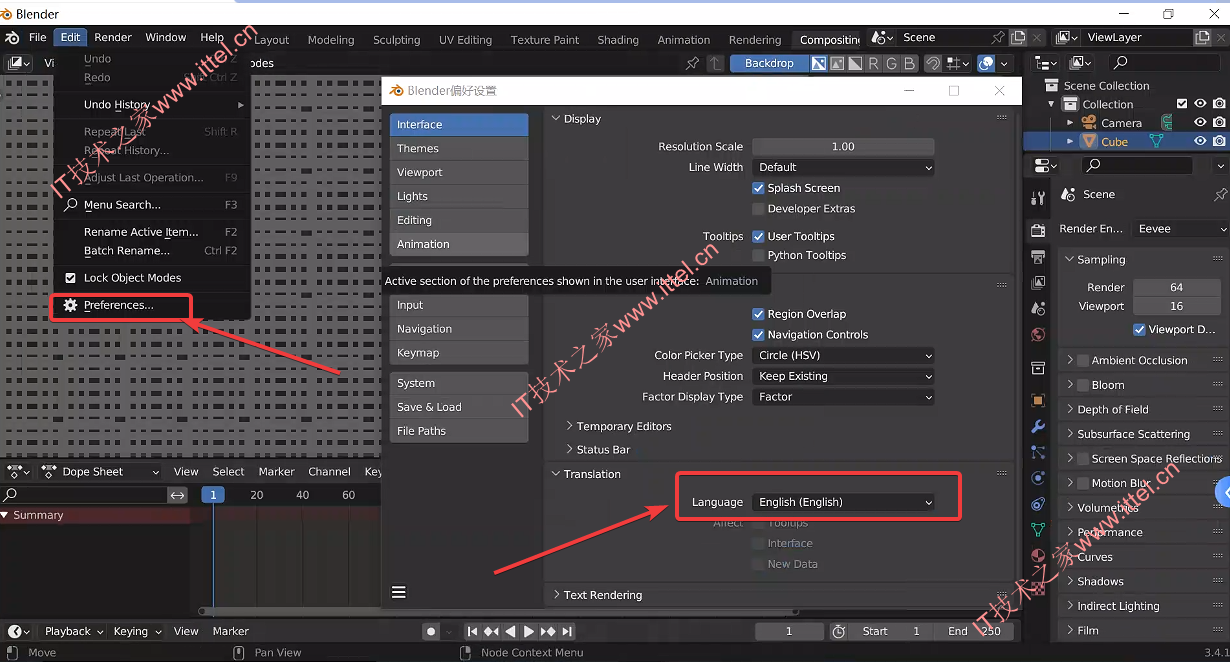This screenshot has height=662, width=1230.
Task: Toggle the Backdrop button
Action: pos(769,63)
